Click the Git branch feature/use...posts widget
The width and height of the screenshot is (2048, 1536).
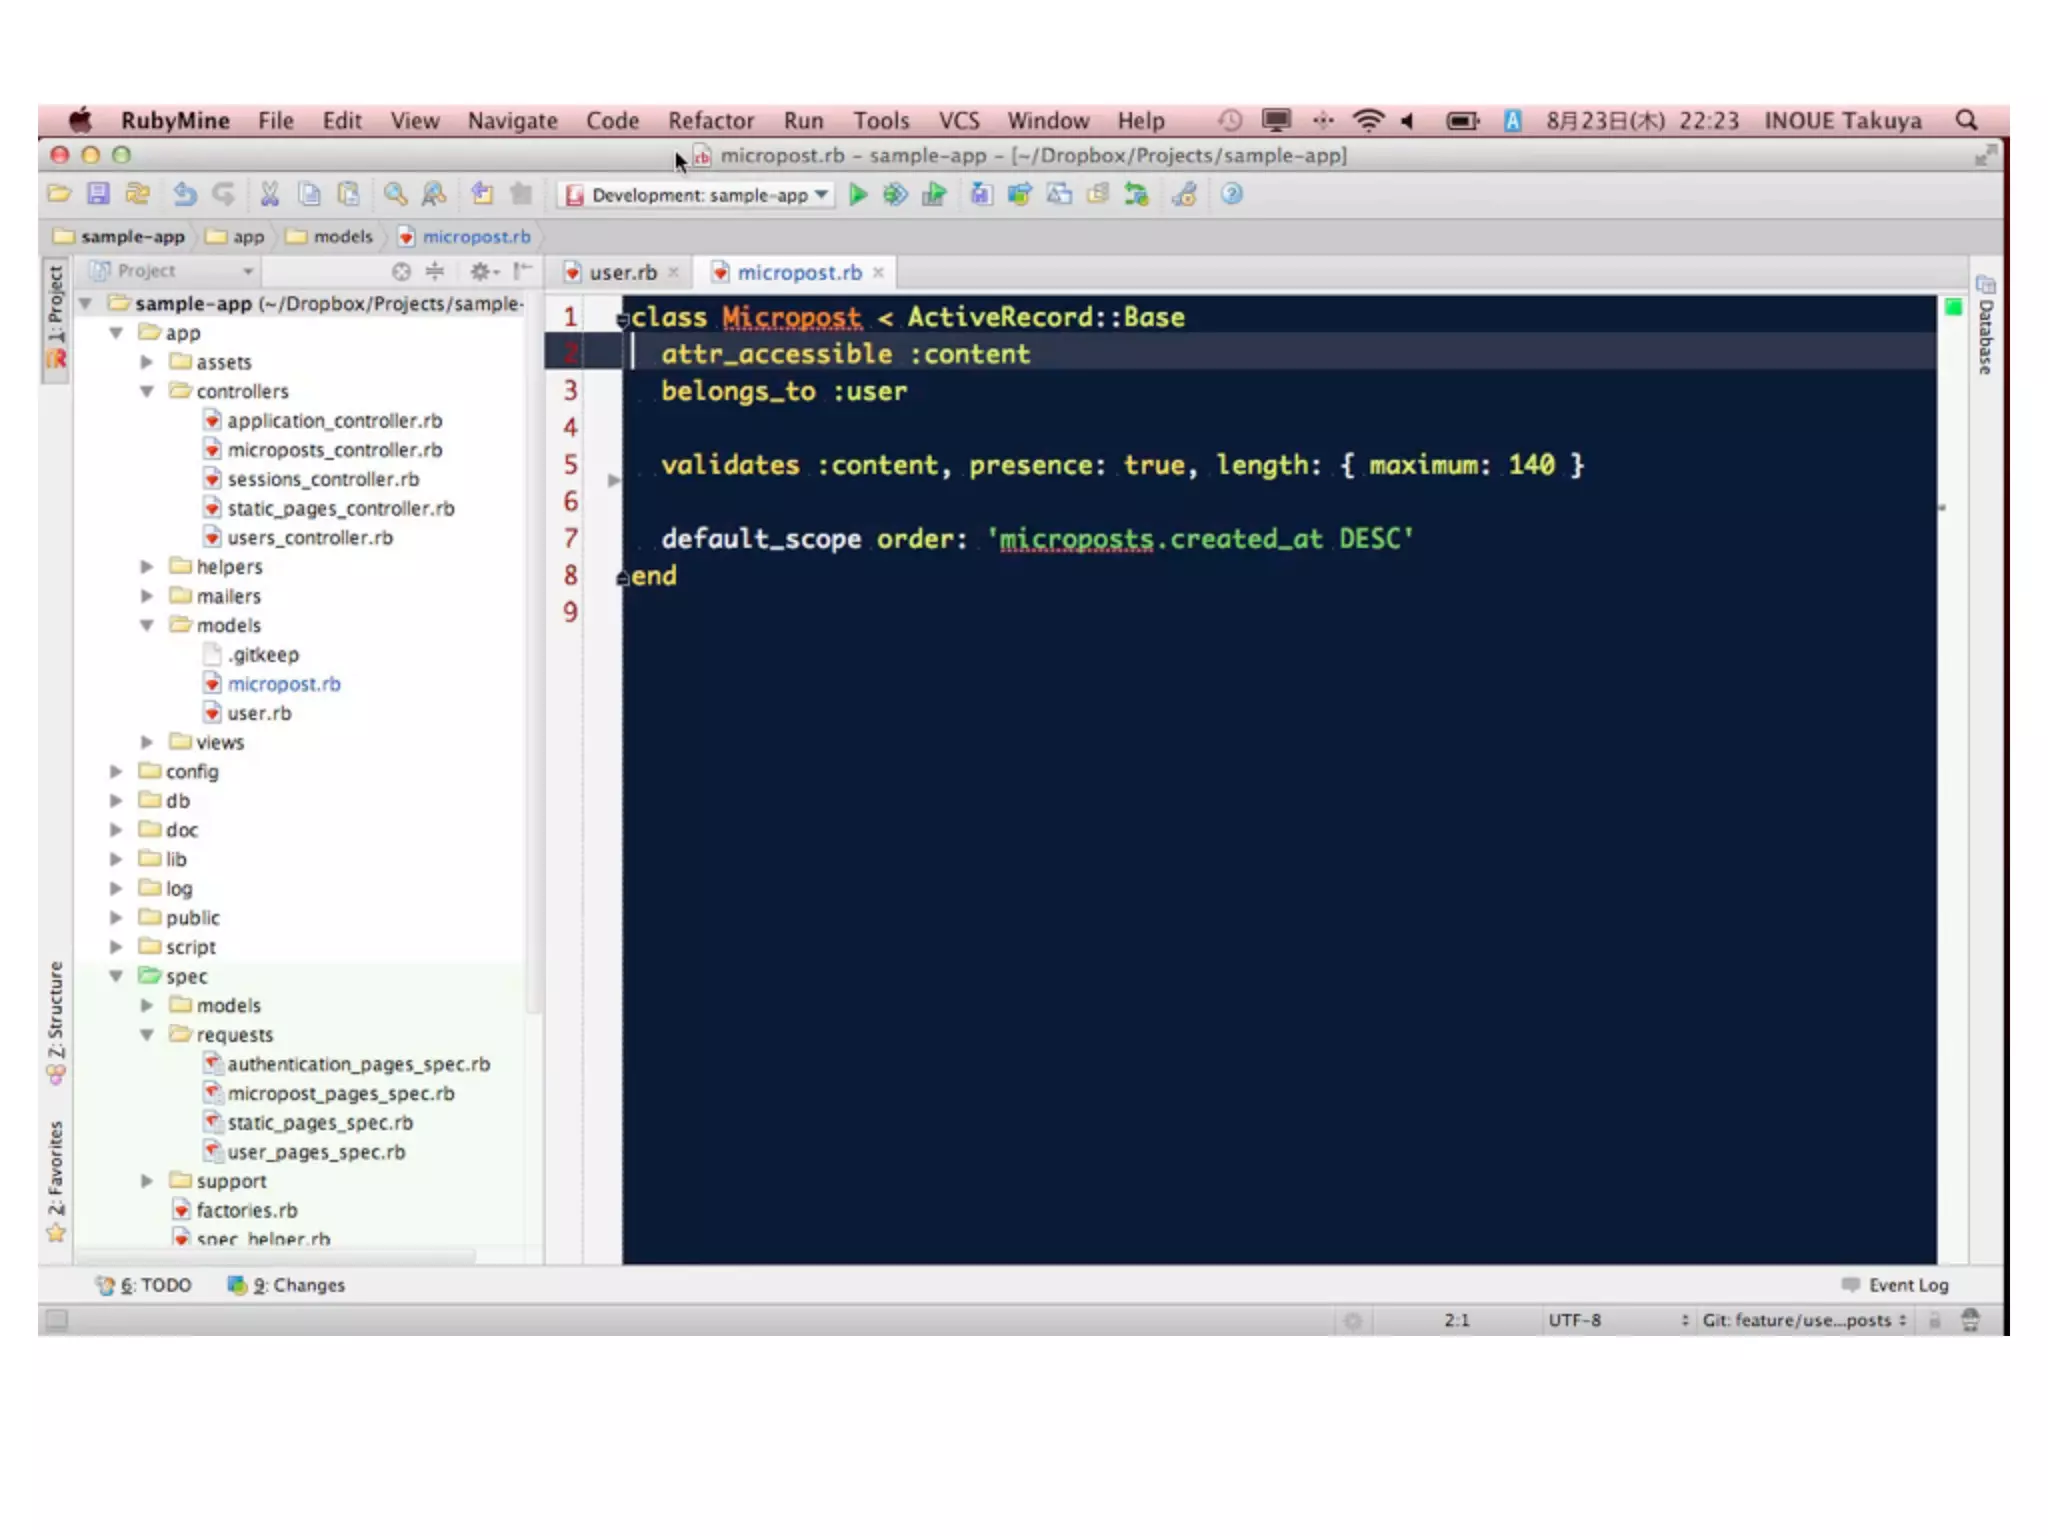(x=1797, y=1320)
